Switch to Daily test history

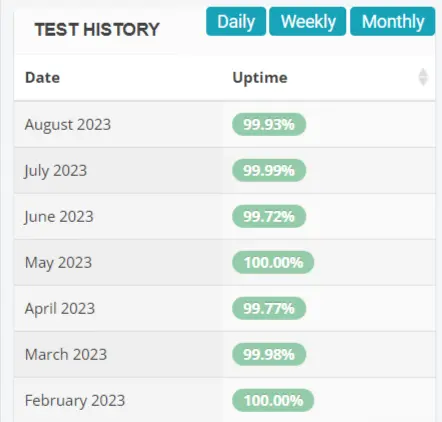pos(236,21)
